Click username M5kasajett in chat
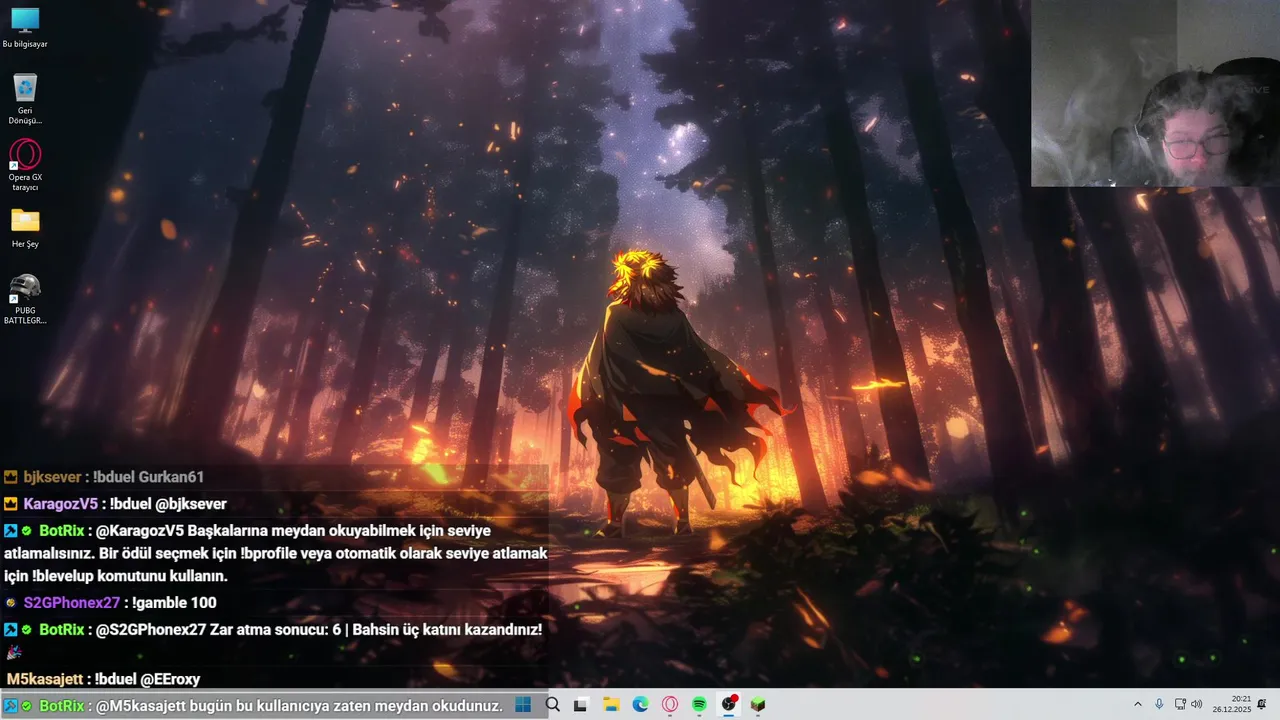1280x720 pixels. [45, 679]
